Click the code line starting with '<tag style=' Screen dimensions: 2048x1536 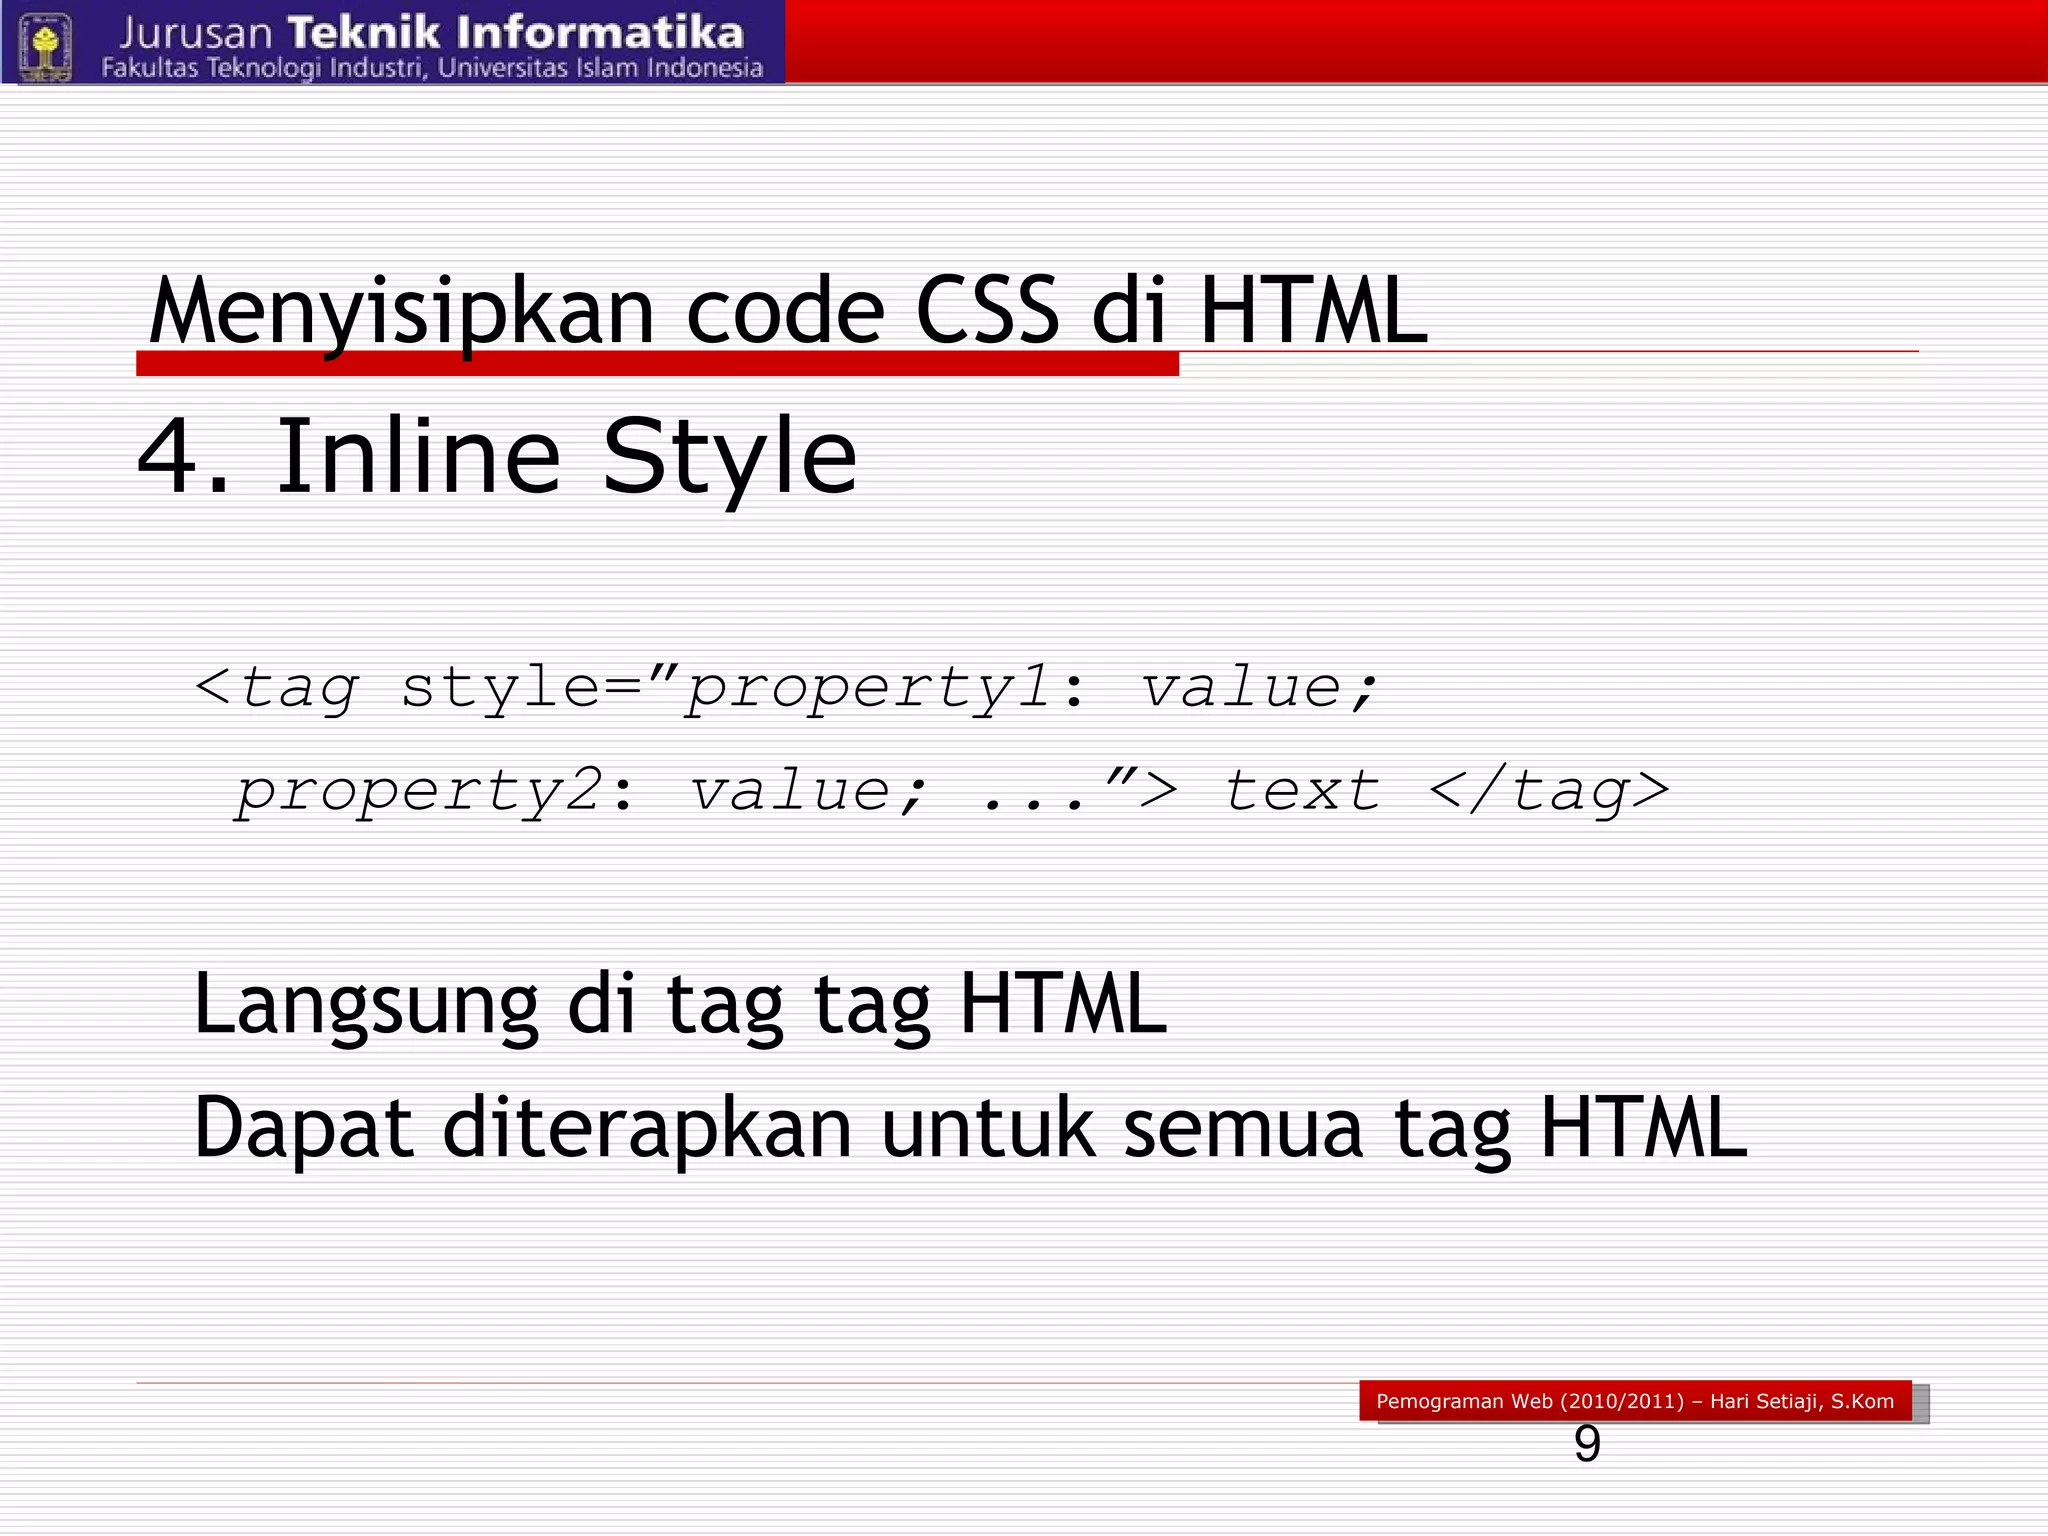(787, 689)
